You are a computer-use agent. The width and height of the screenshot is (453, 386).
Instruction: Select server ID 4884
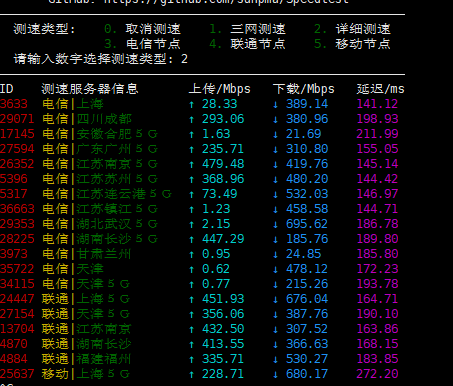pyautogui.click(x=14, y=359)
